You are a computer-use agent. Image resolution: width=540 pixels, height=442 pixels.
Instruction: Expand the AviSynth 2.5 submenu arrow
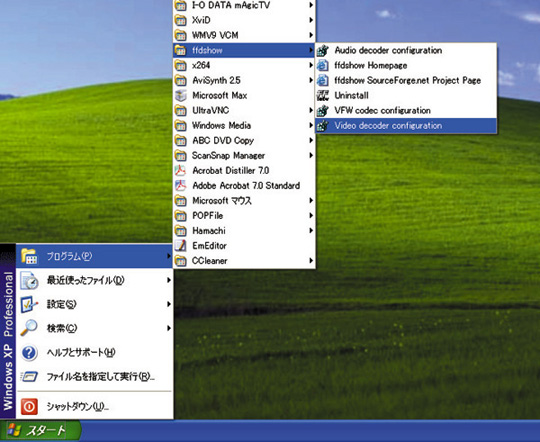311,80
